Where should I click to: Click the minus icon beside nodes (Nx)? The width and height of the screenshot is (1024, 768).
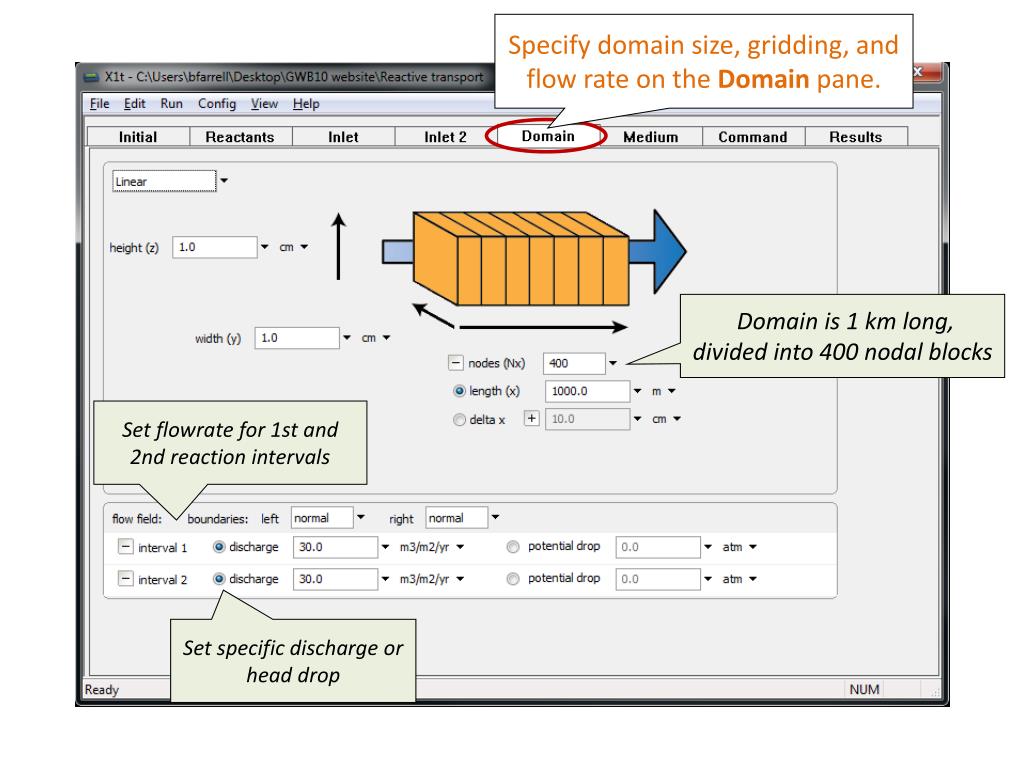coord(456,363)
